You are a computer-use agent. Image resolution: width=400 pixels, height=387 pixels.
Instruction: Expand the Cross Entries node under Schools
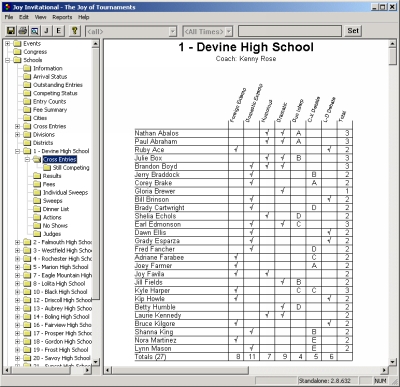(x=17, y=126)
